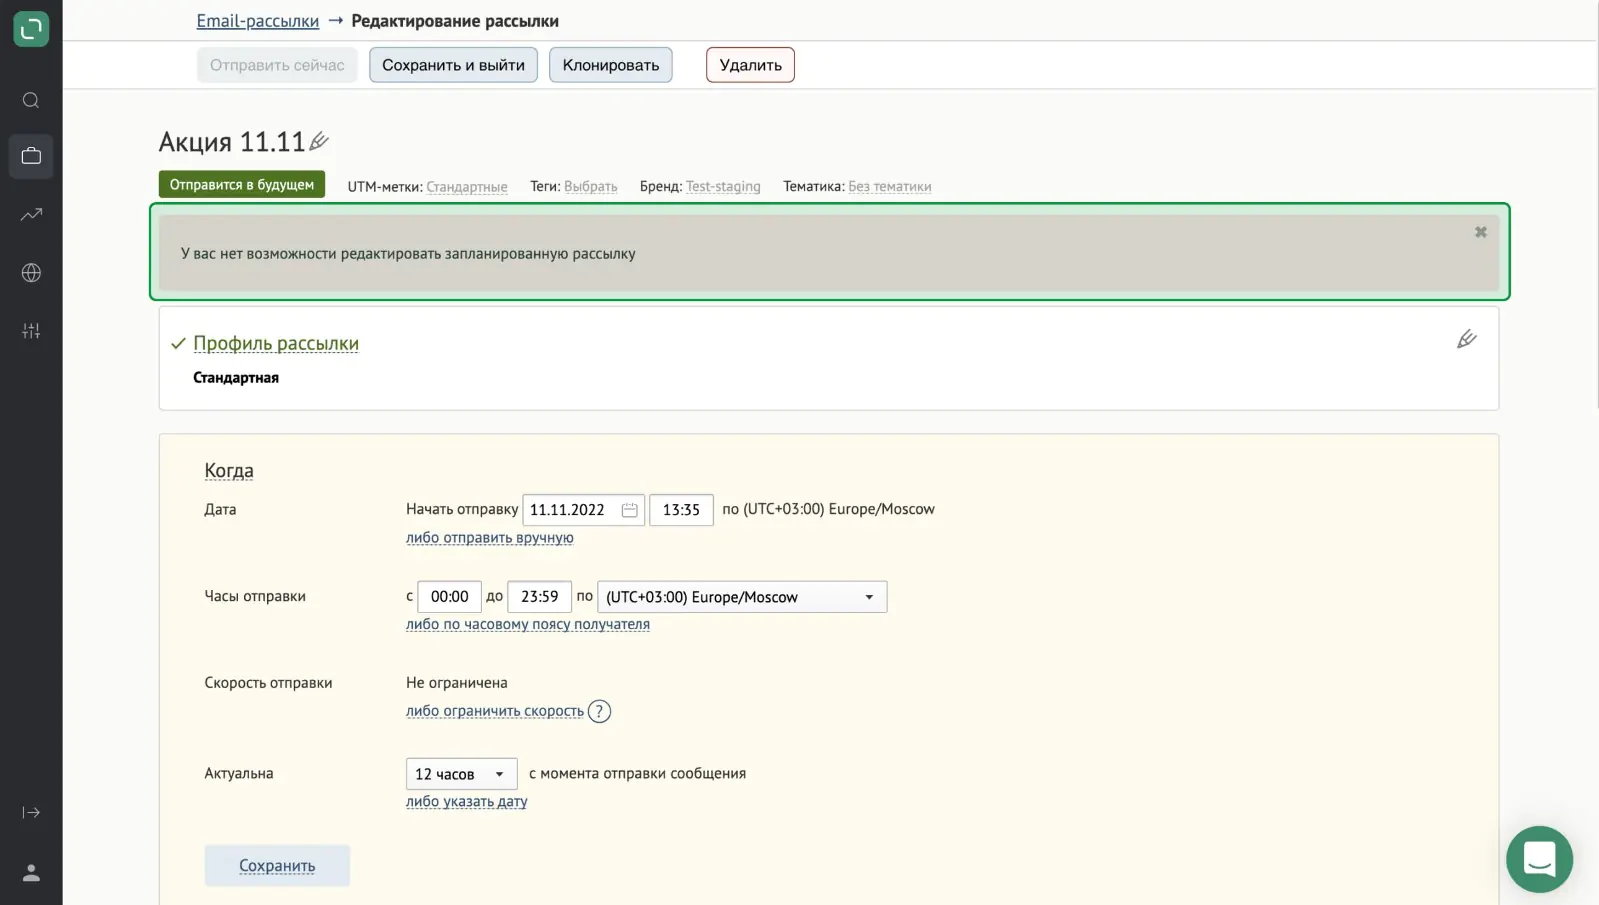Click the page vertical scrollbar

(x=1595, y=204)
